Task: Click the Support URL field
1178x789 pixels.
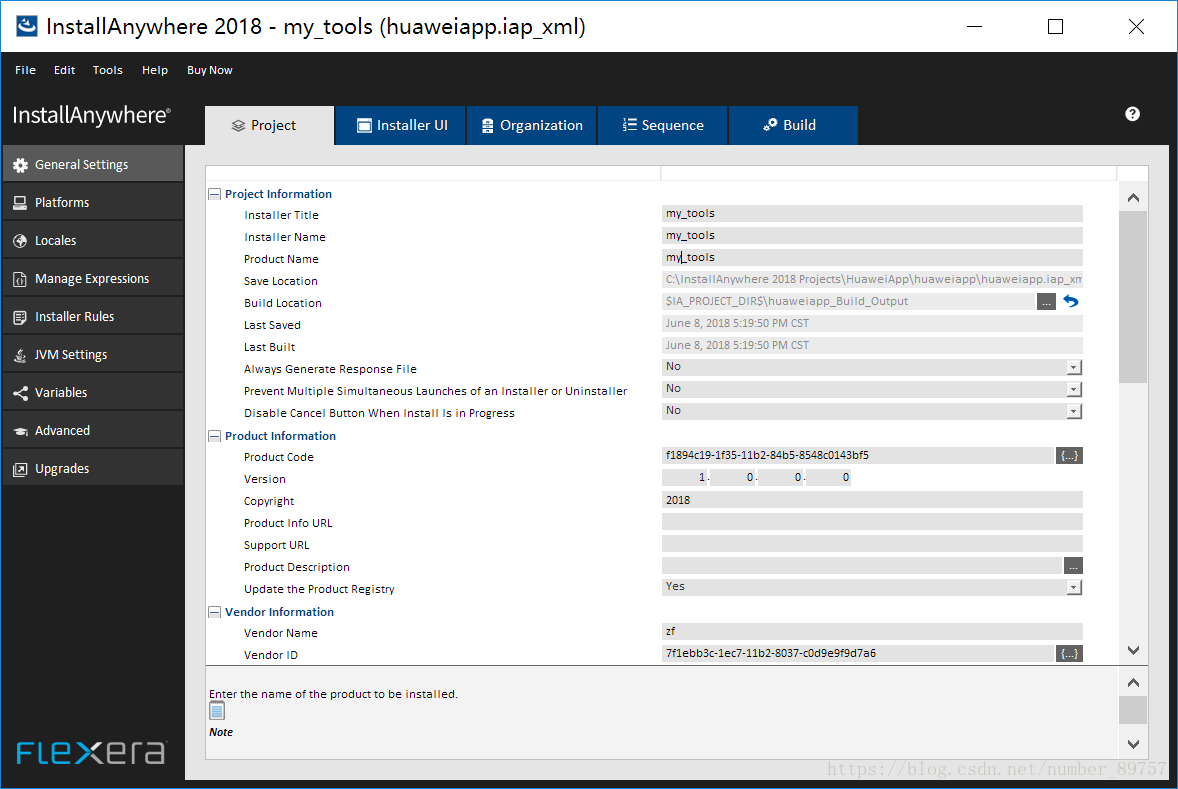Action: click(x=872, y=543)
